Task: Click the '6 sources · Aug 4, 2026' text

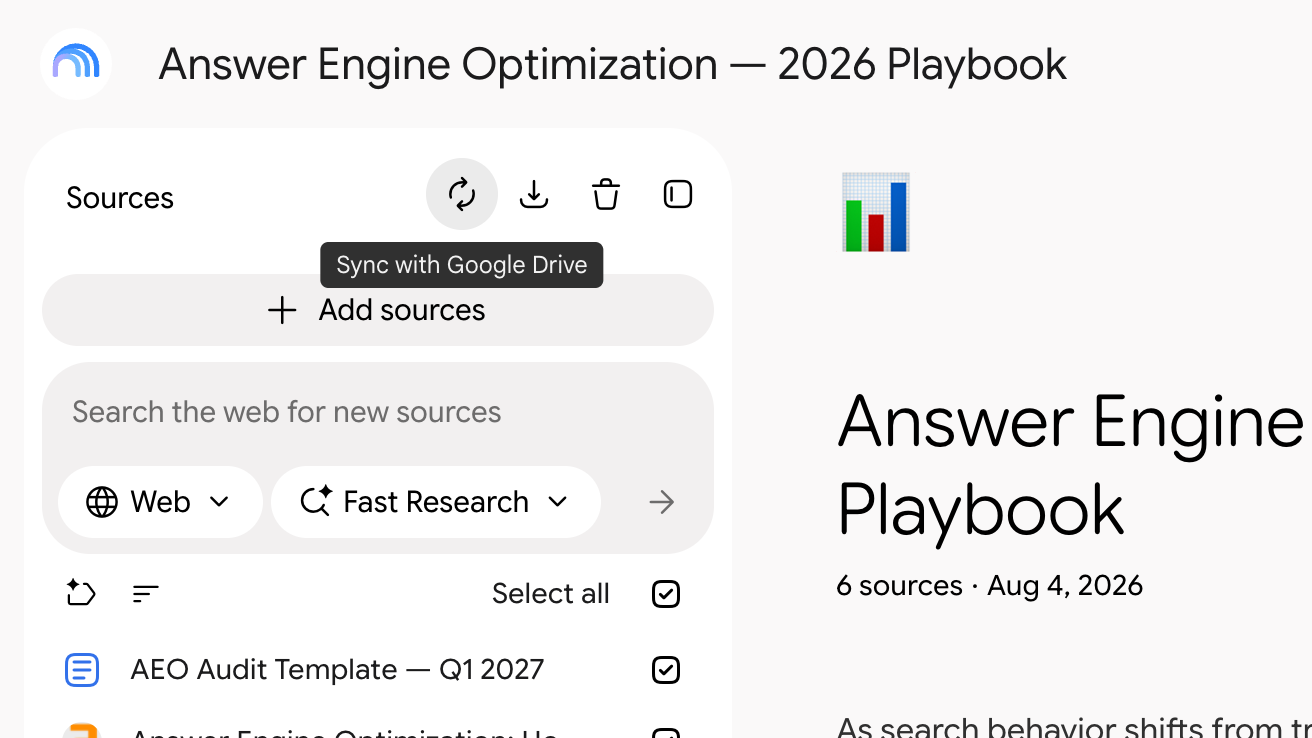Action: pos(989,585)
